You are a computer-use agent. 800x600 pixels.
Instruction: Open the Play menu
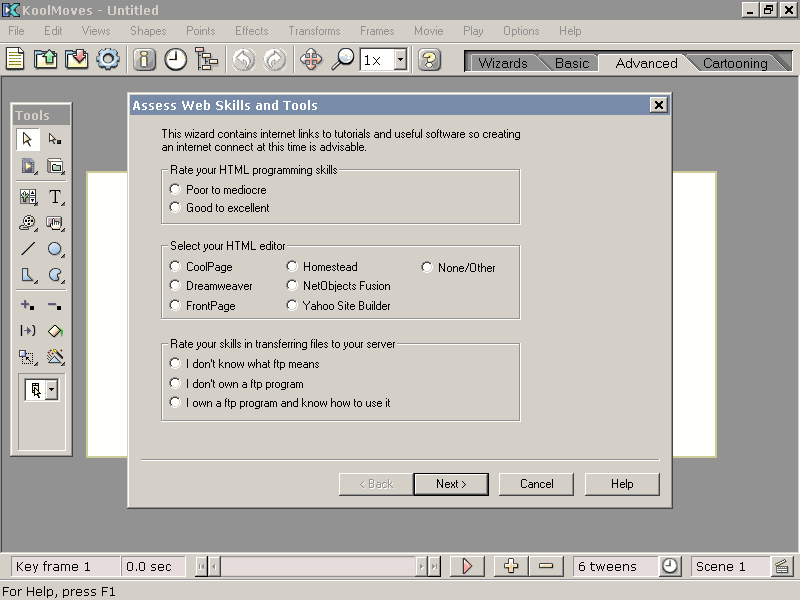point(473,31)
